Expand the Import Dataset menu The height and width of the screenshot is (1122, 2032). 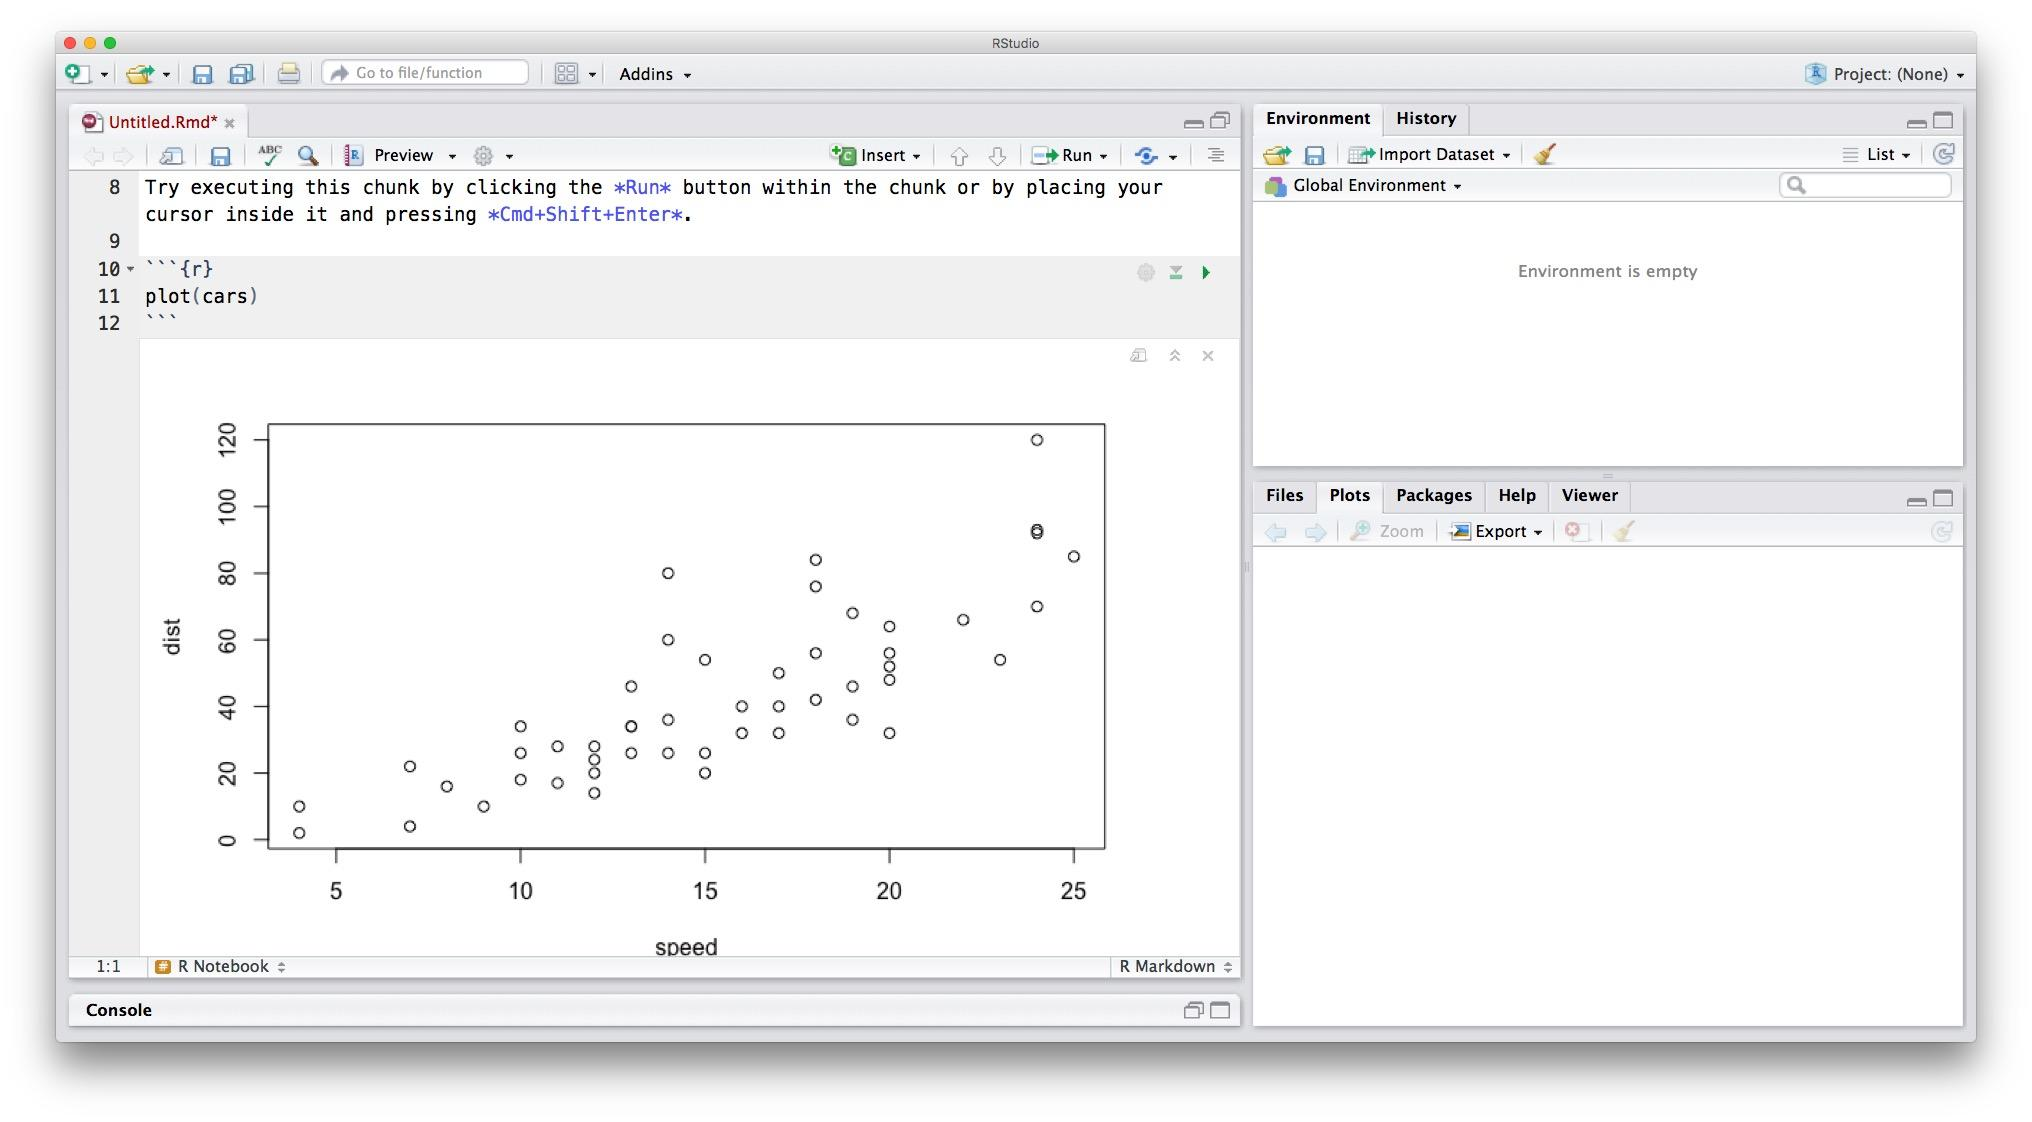[1506, 155]
